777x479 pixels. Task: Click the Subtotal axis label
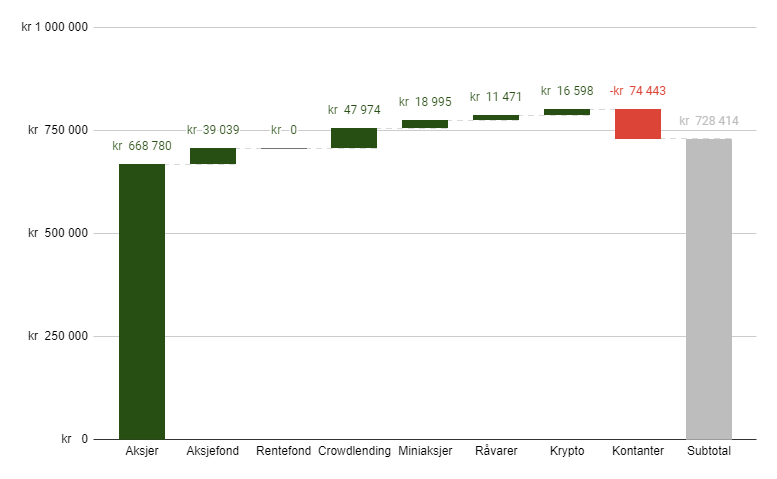(x=709, y=451)
